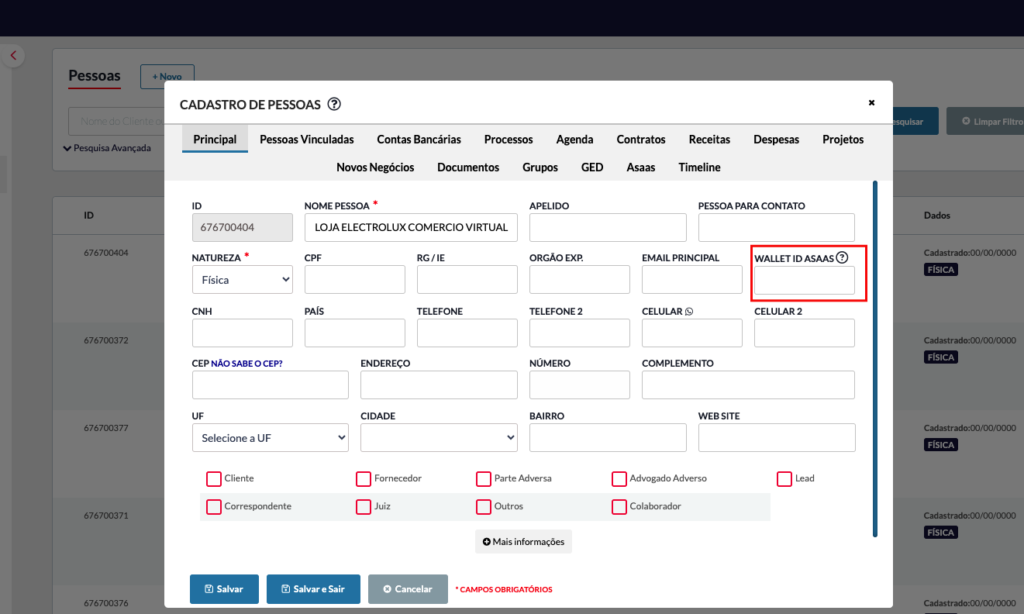1024x614 pixels.
Task: Click the Bairro input field
Action: pyautogui.click(x=607, y=438)
